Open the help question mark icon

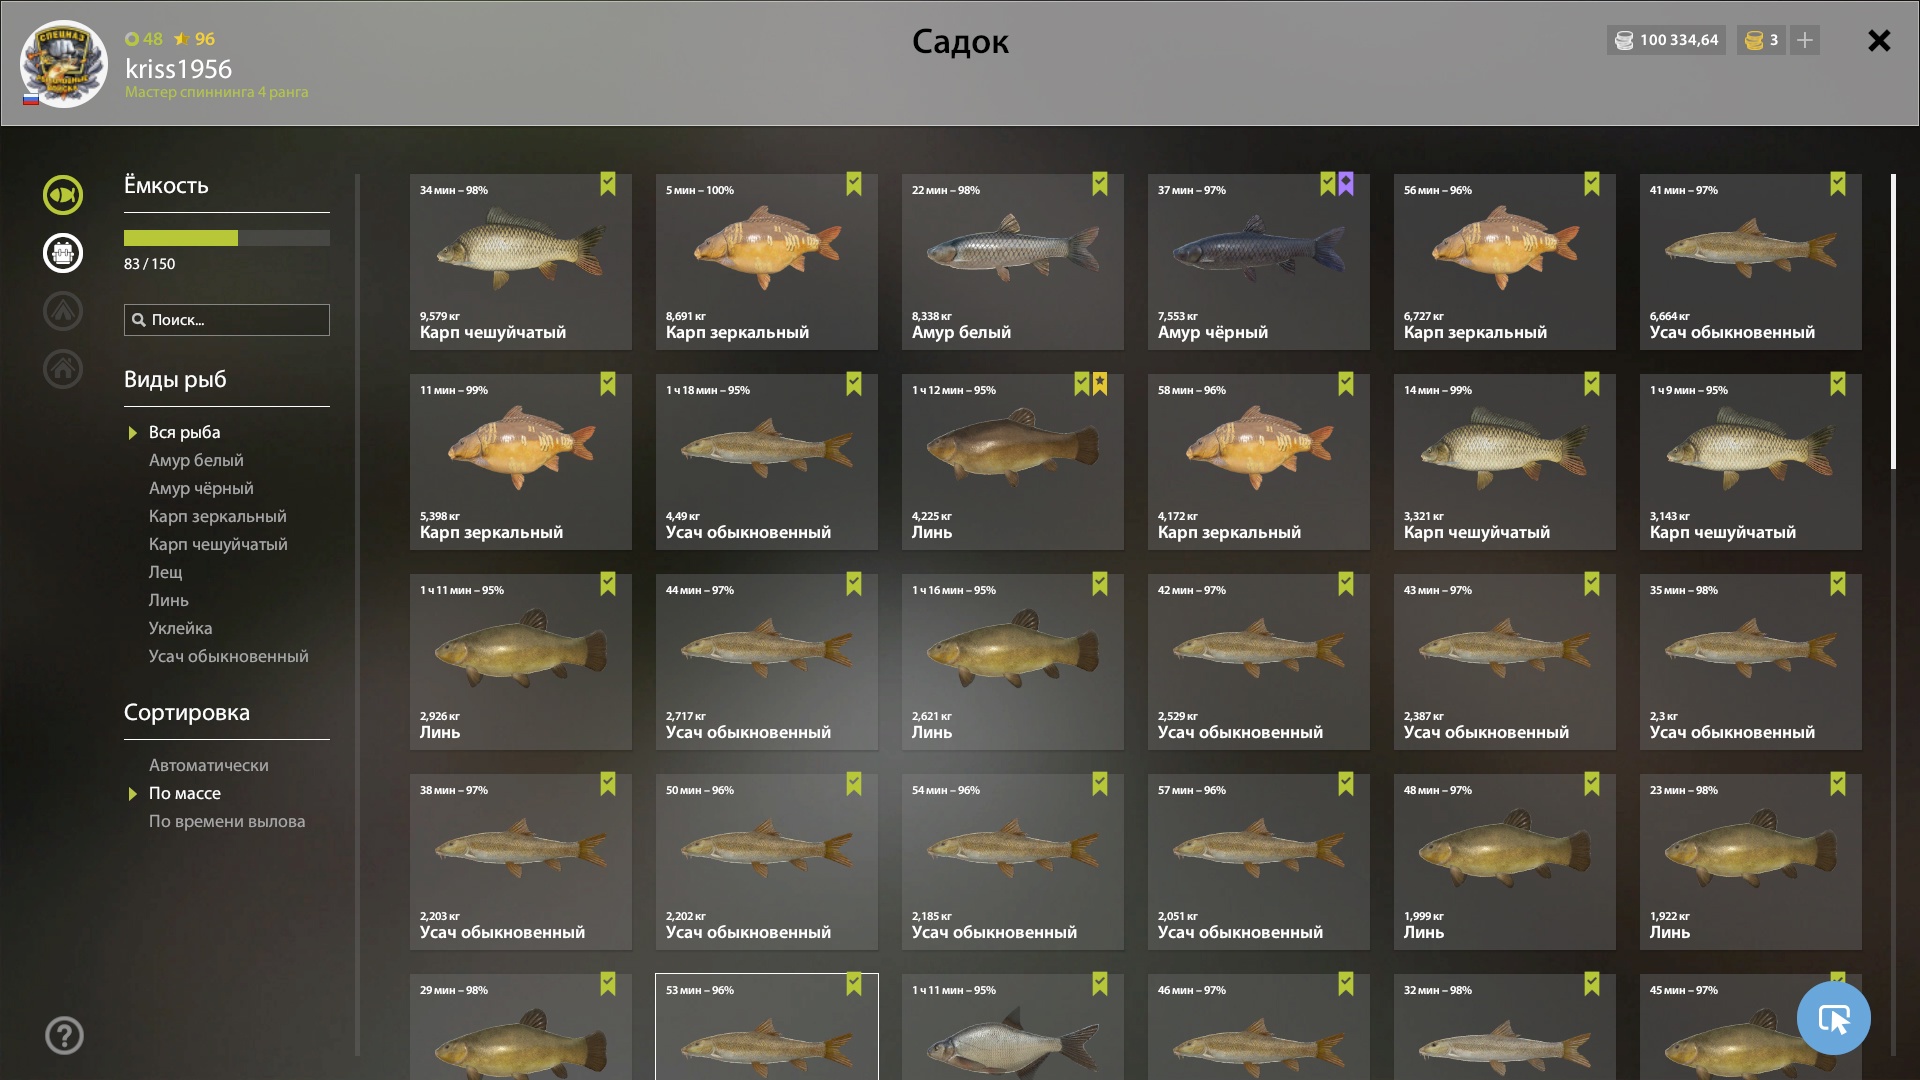coord(64,1036)
